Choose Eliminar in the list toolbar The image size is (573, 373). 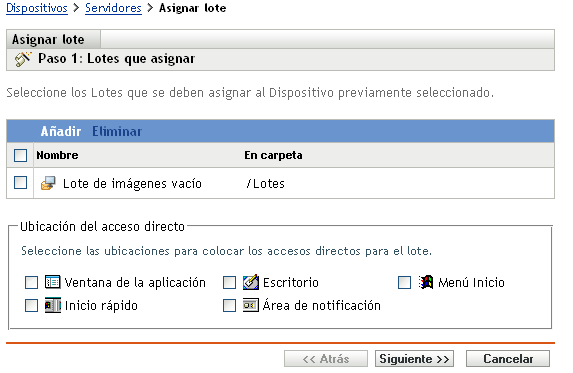pyautogui.click(x=117, y=131)
